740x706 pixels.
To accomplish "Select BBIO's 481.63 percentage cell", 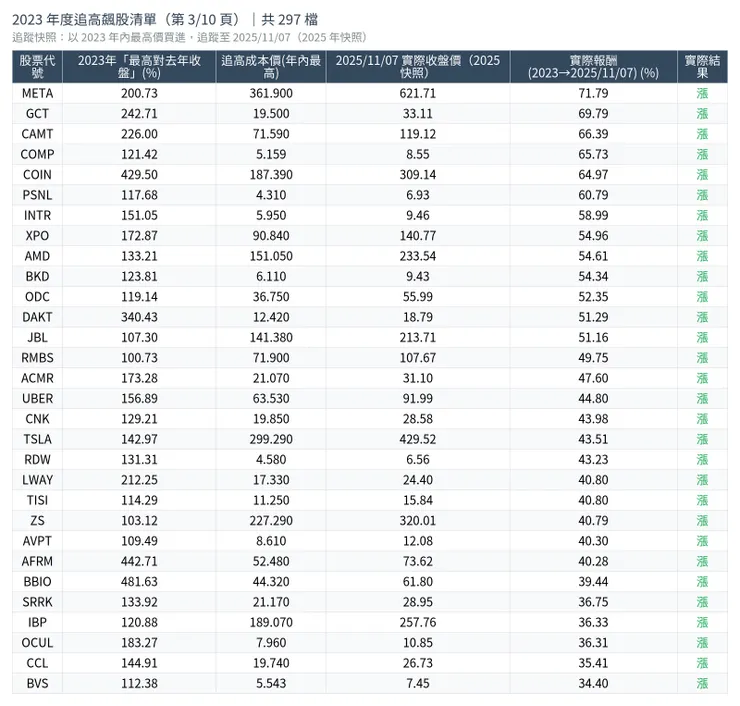I will pyautogui.click(x=138, y=581).
